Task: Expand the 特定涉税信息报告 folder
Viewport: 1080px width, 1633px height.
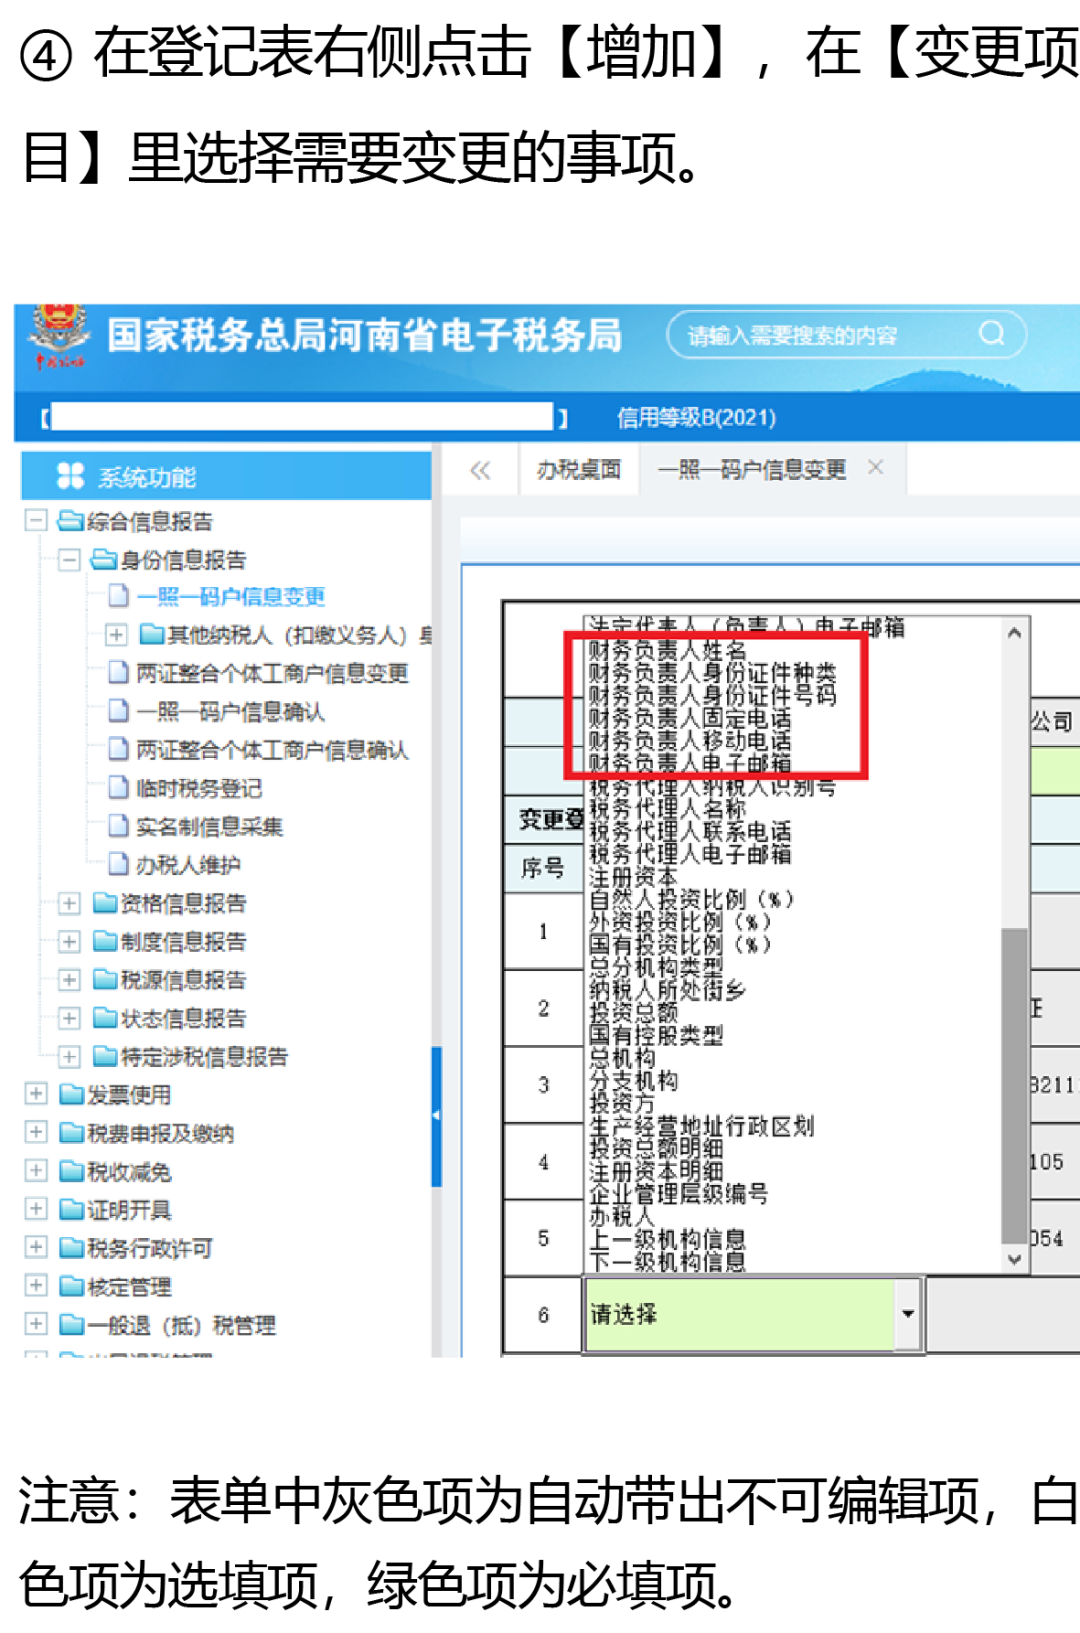Action: (x=69, y=1056)
